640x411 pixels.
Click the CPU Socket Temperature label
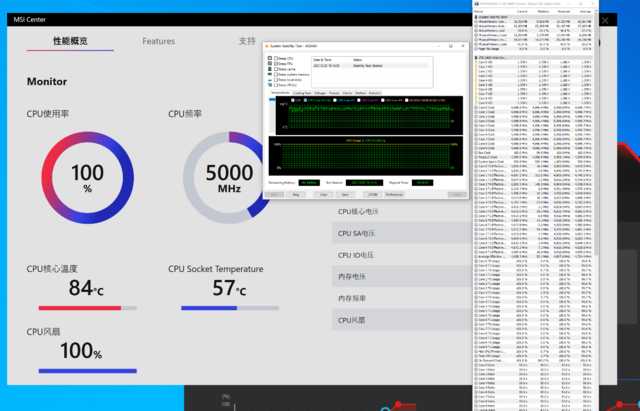click(216, 269)
